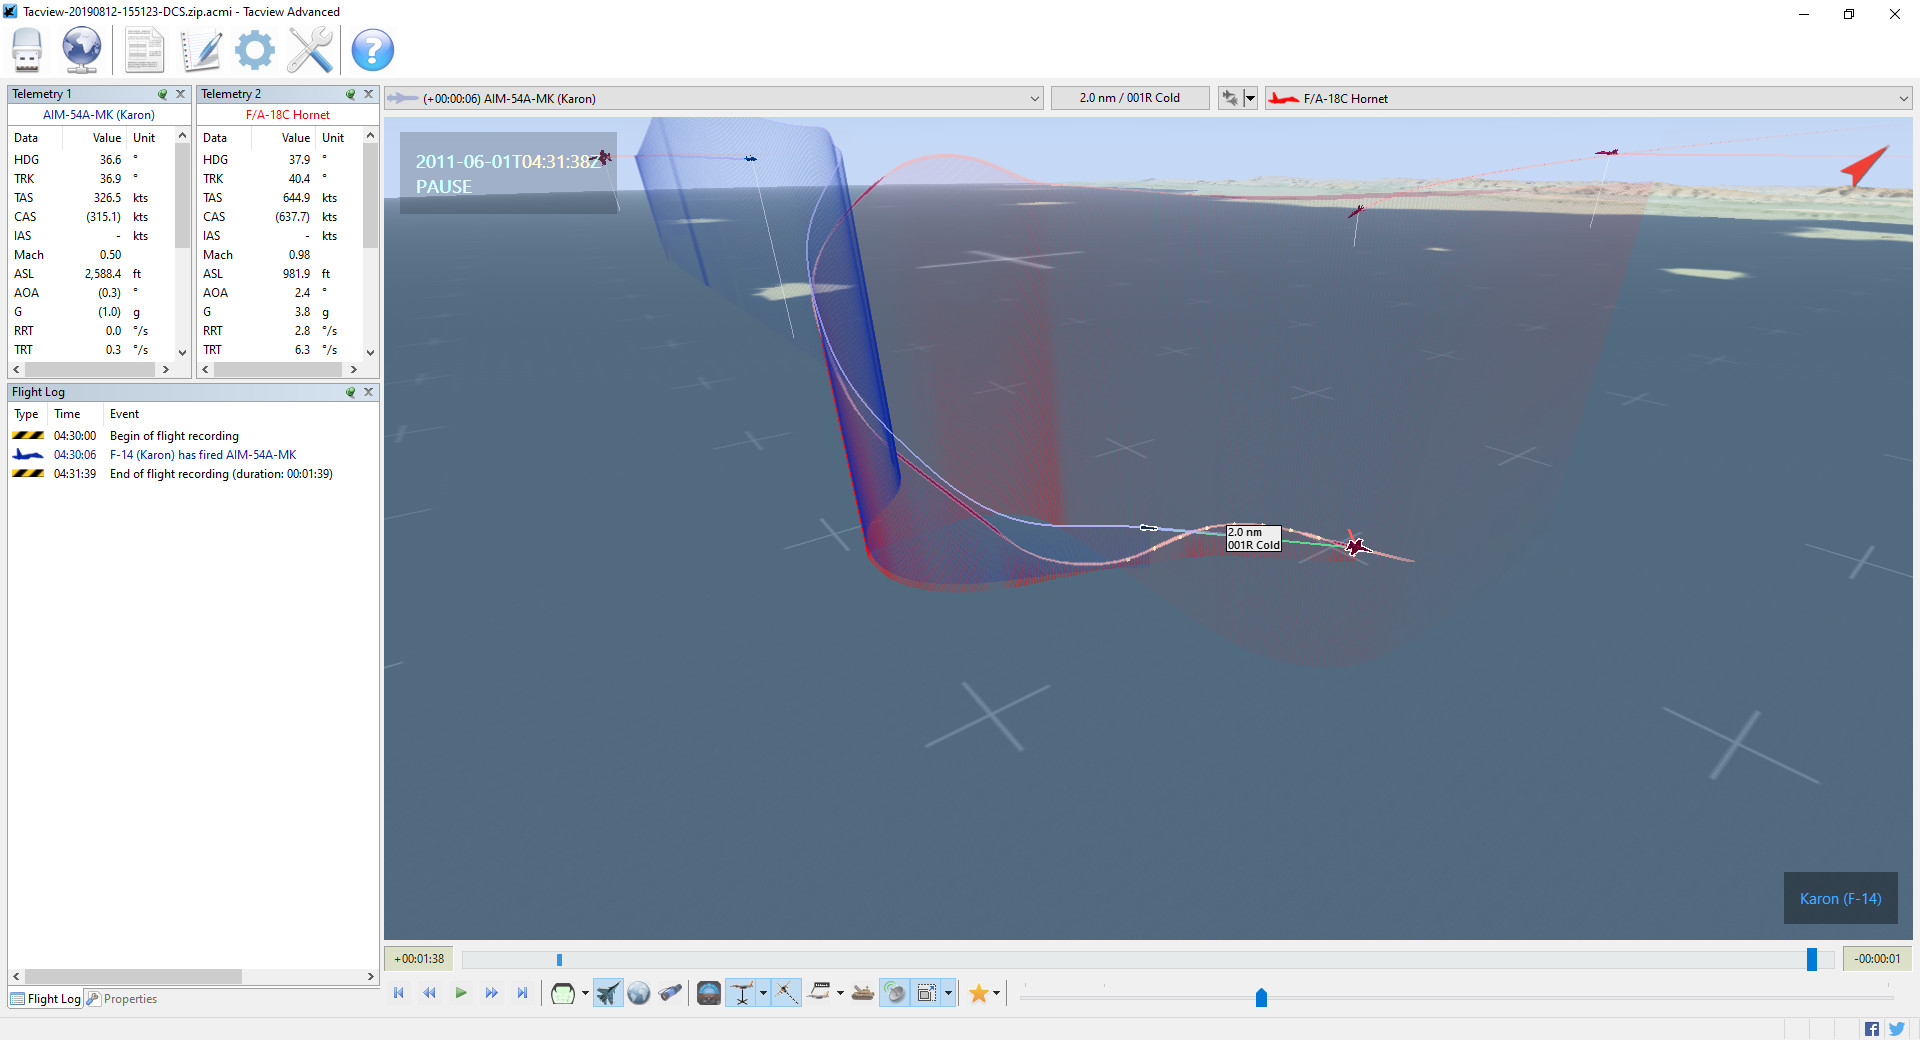Switch to the Flight Log tab

(x=46, y=999)
